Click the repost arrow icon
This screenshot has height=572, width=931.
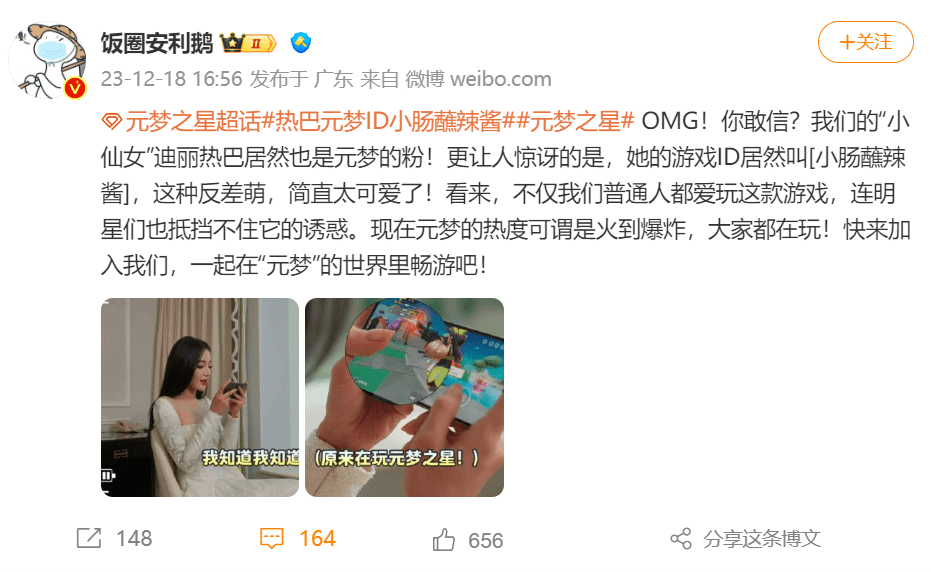[89, 538]
